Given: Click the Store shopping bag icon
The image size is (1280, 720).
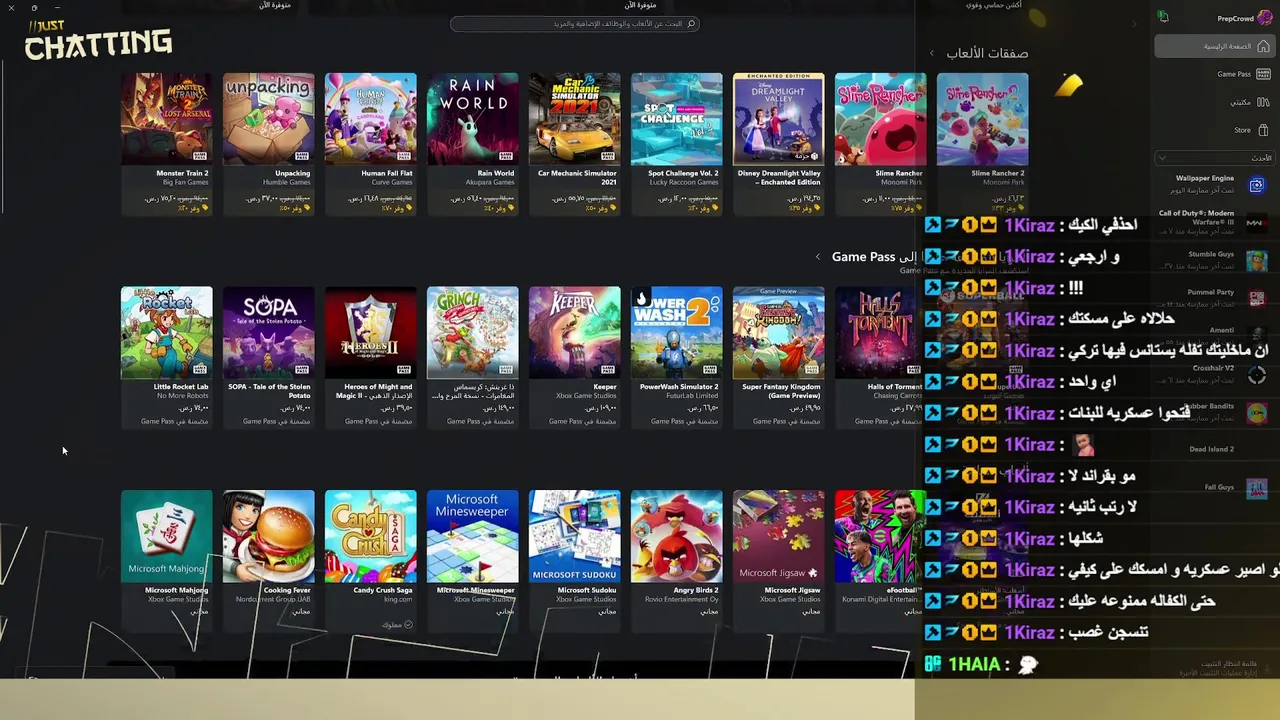Looking at the screenshot, I should pos(1264,130).
